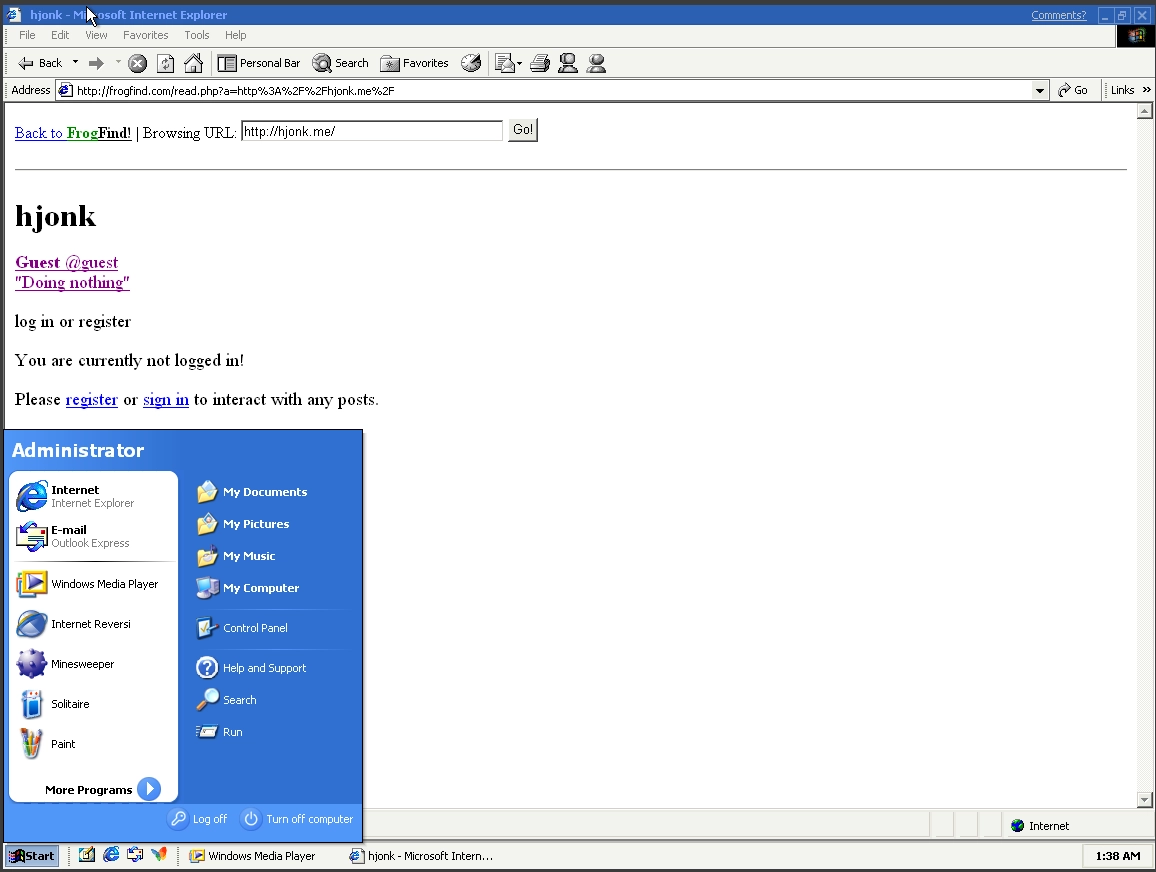Open Internet Explorer from Start menu
Image resolution: width=1156 pixels, height=872 pixels.
coord(93,496)
